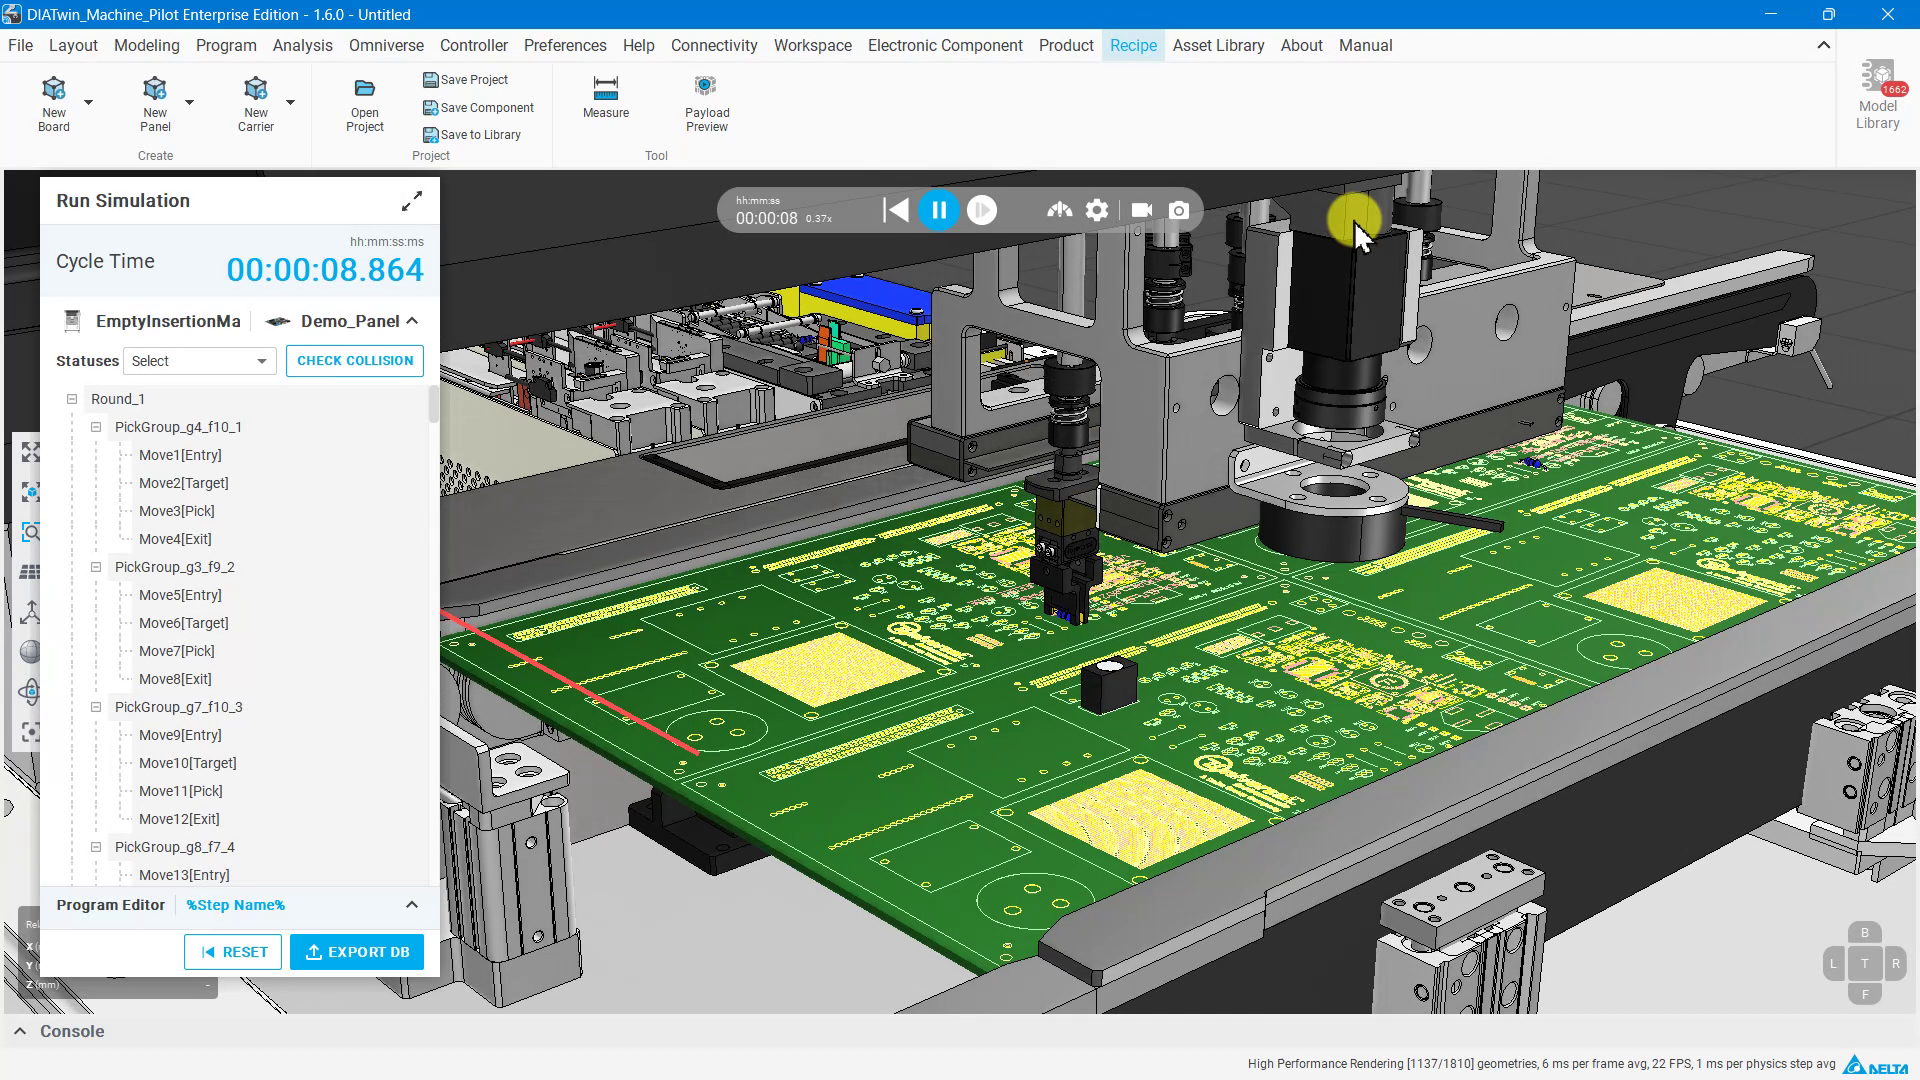Collapse the Demo_Panel header chevron

point(412,321)
